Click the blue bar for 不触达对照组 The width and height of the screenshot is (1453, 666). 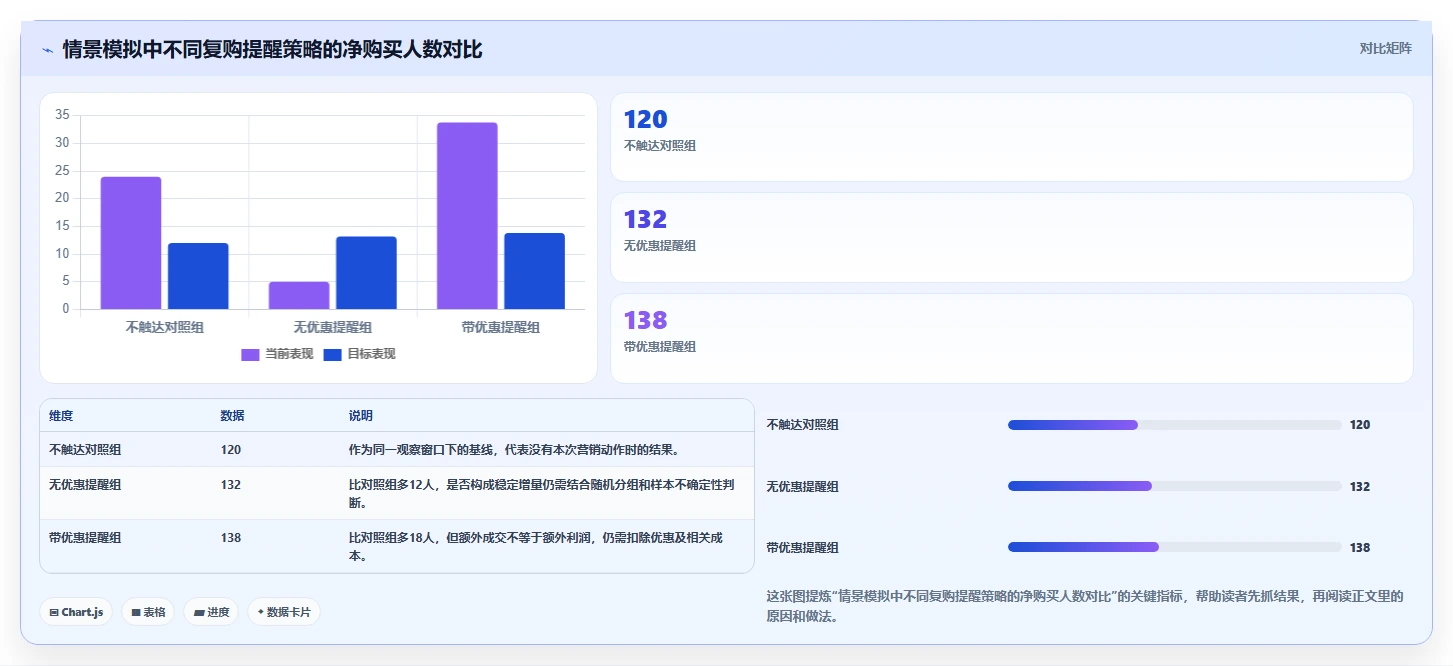pyautogui.click(x=198, y=276)
